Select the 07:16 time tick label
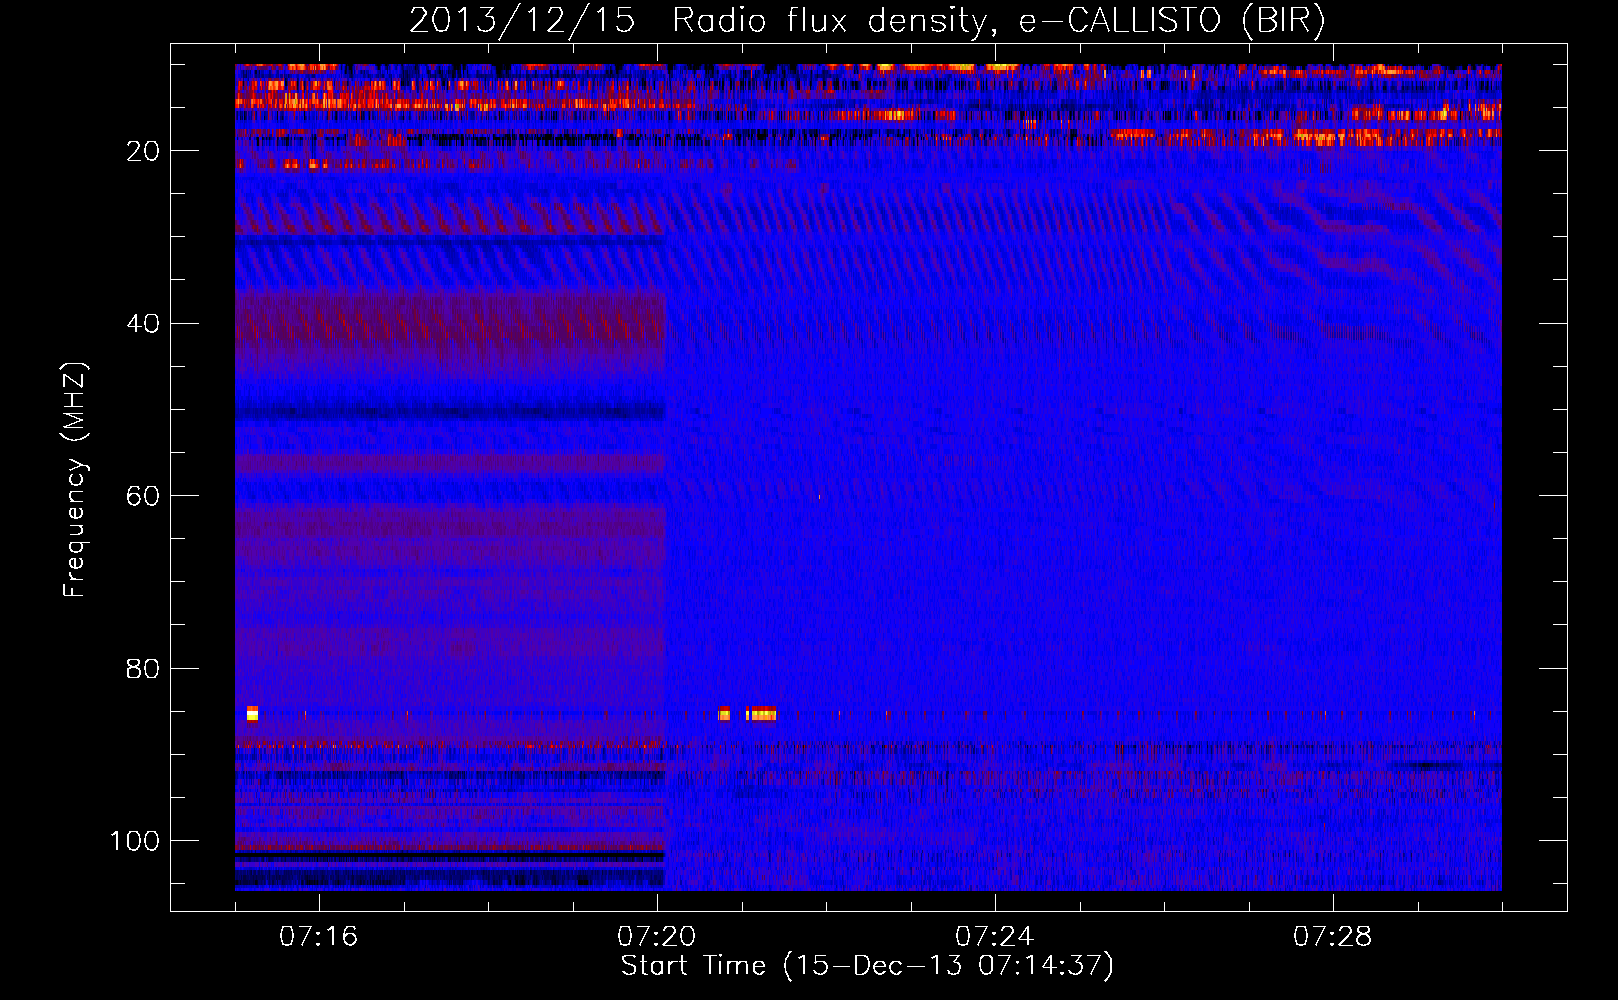The image size is (1618, 1000). 318,937
